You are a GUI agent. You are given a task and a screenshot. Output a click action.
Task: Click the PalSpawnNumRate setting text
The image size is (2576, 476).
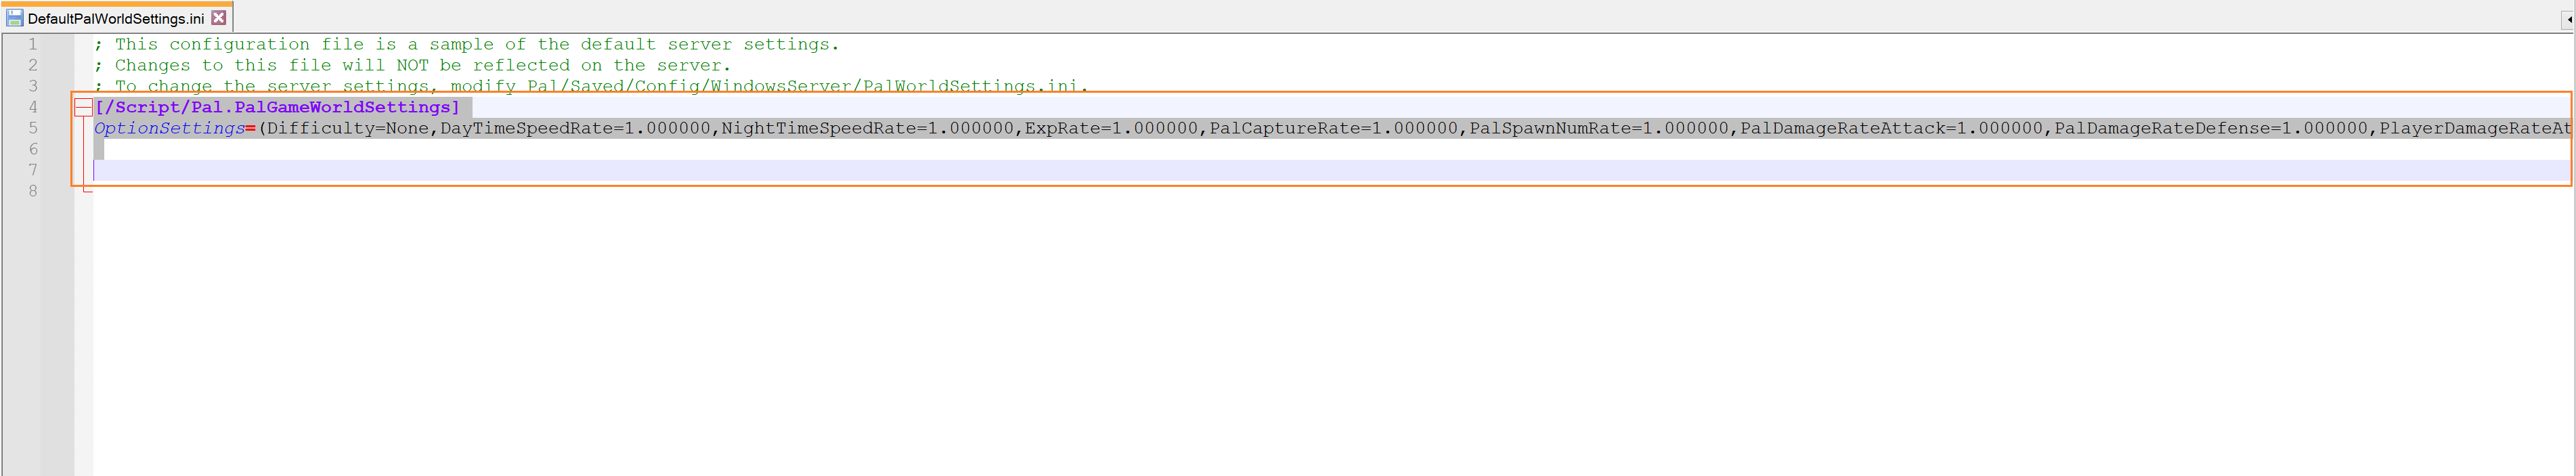pyautogui.click(x=1598, y=128)
